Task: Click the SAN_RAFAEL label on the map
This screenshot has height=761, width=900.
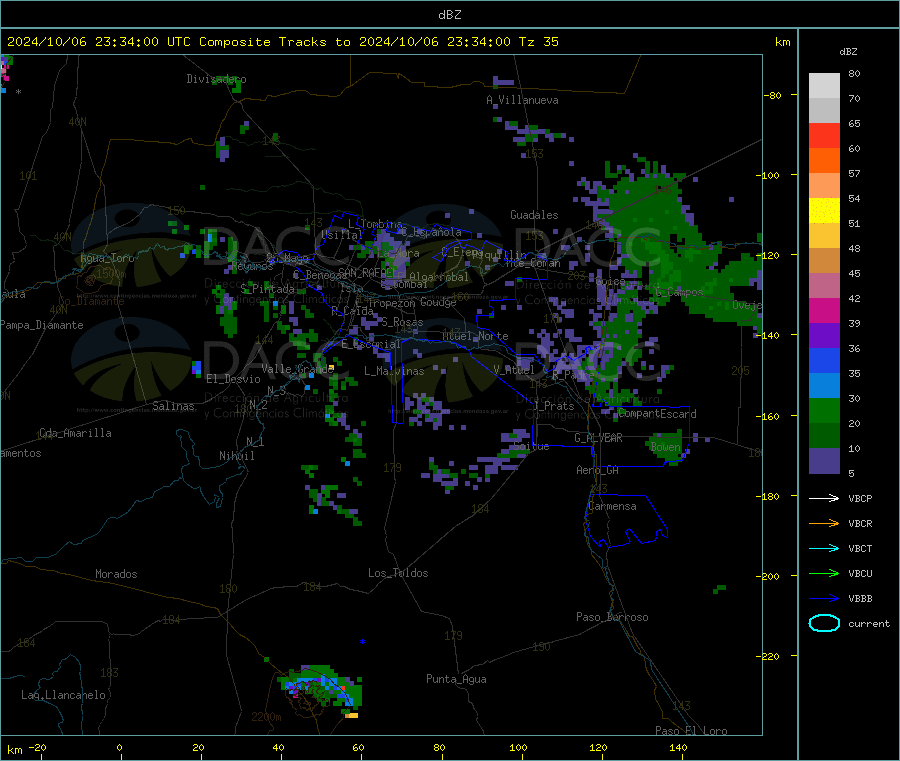Action: 367,272
